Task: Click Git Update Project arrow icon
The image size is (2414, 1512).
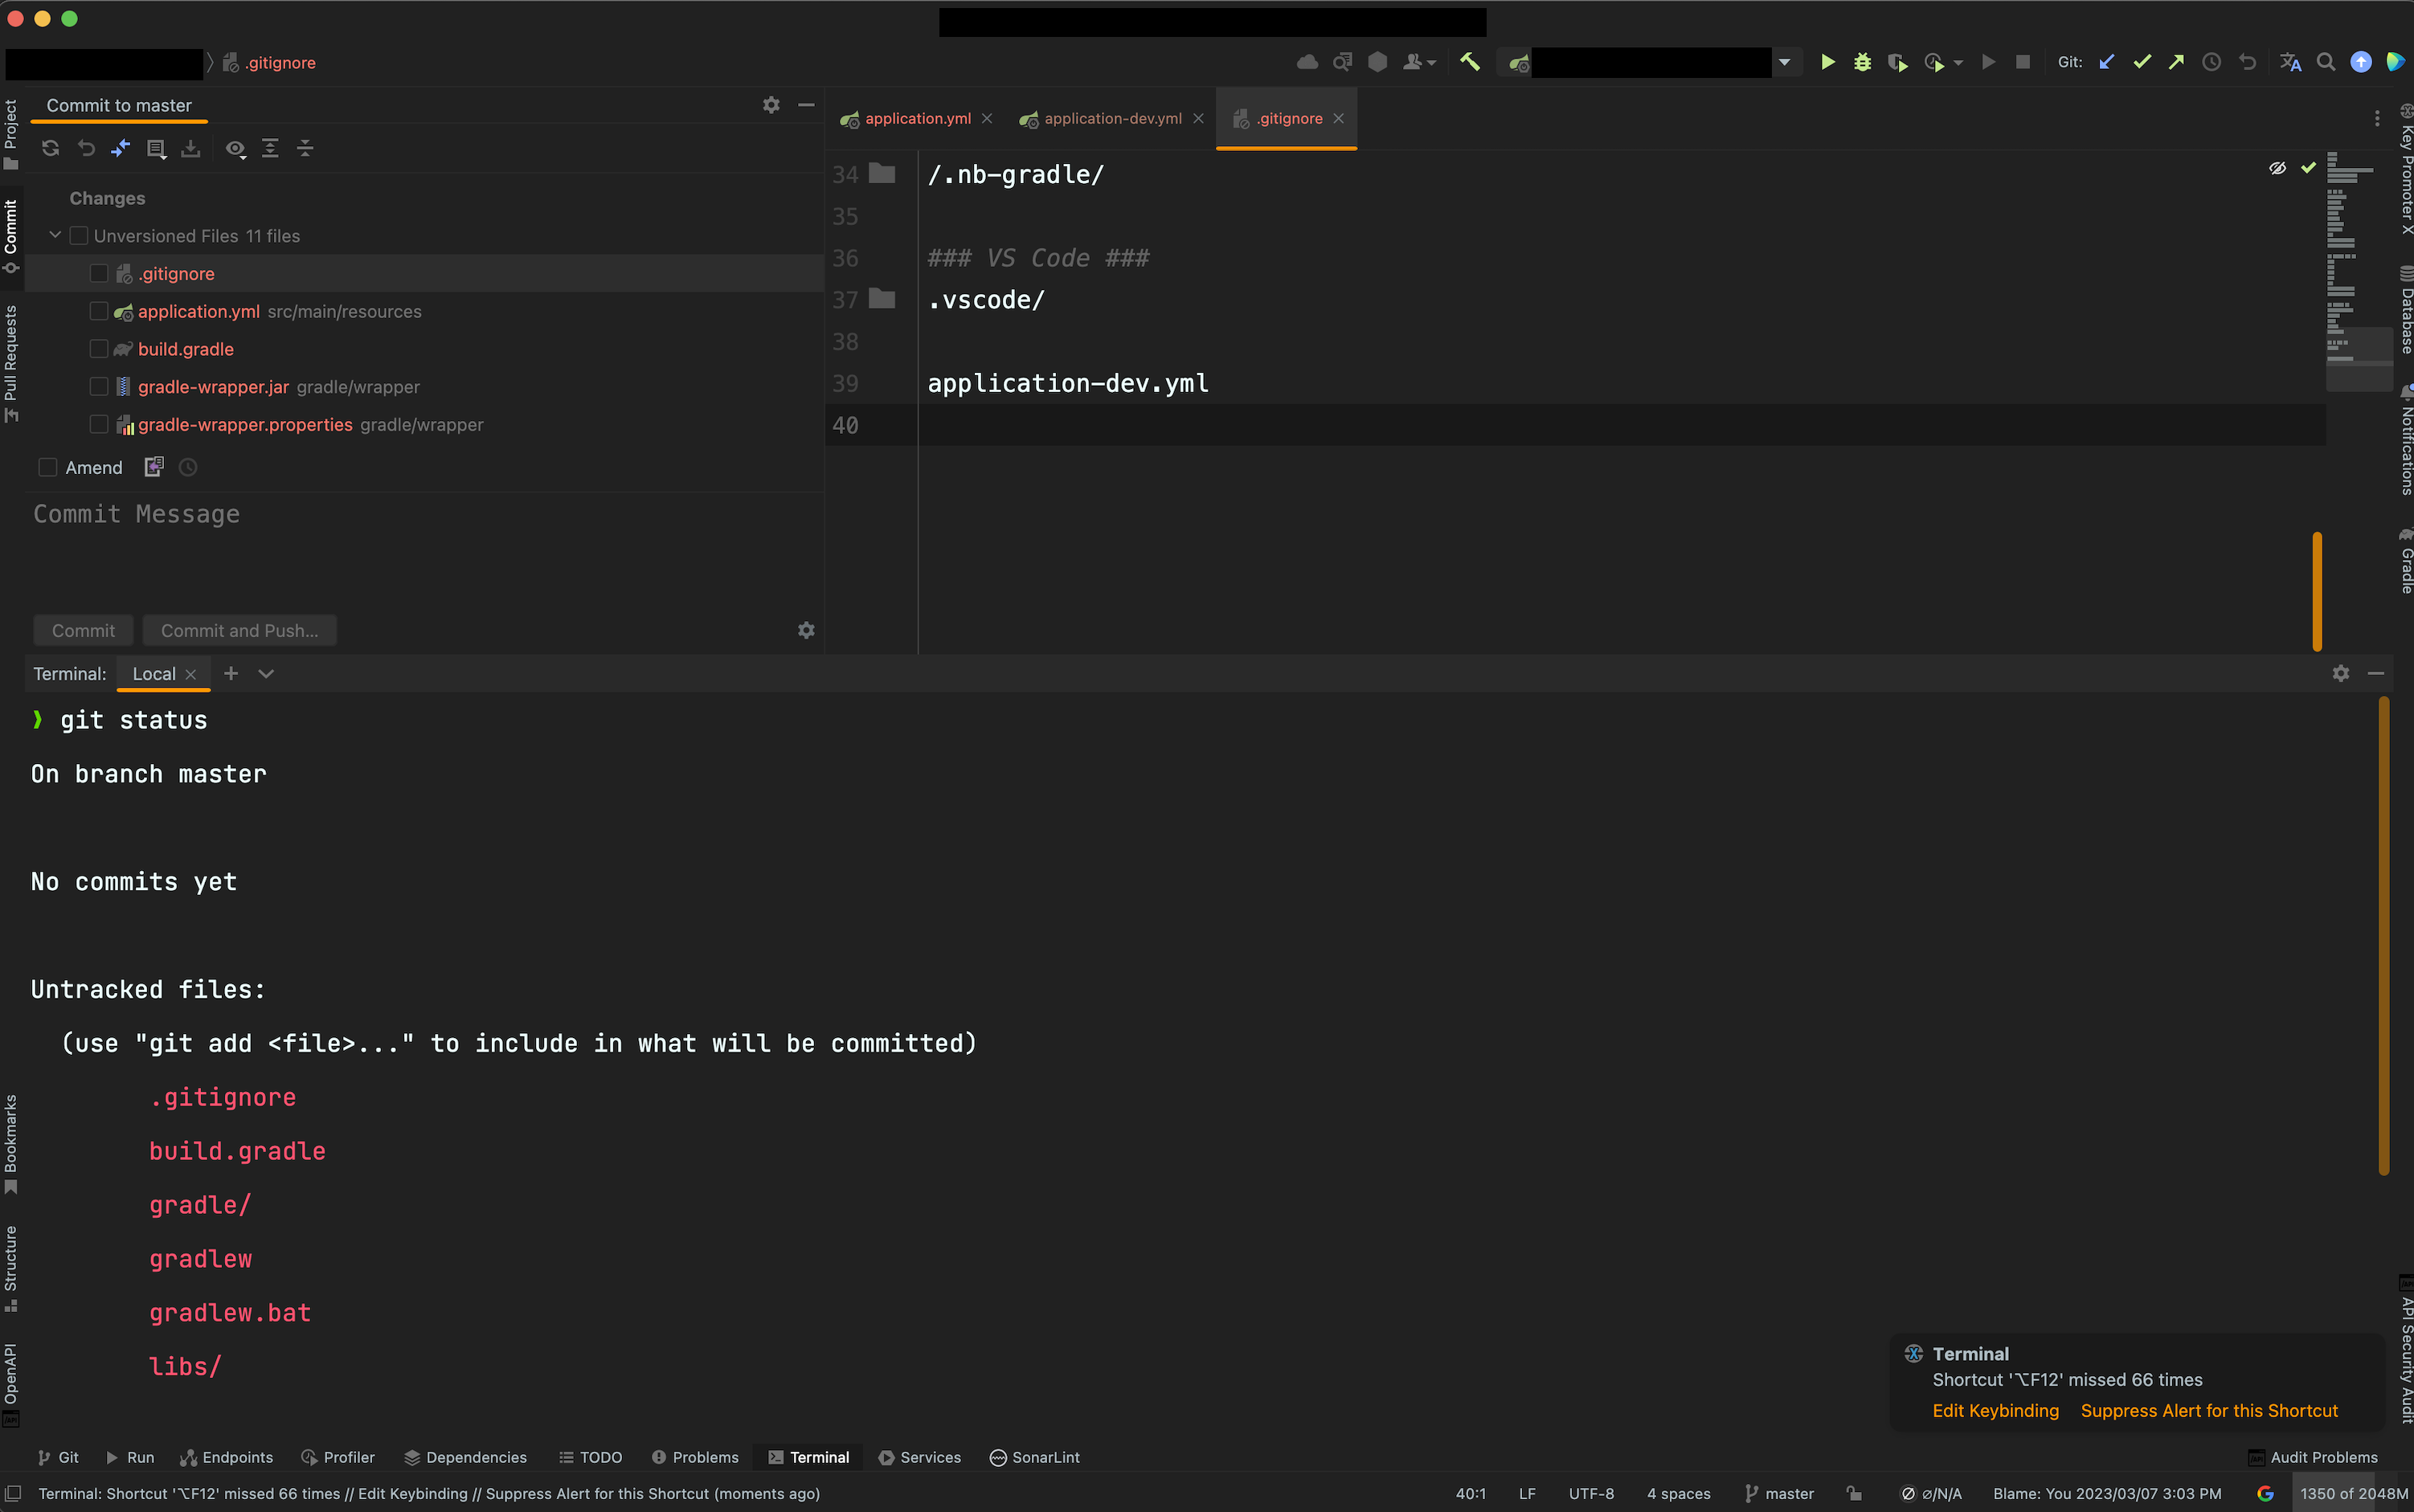Action: point(2106,62)
